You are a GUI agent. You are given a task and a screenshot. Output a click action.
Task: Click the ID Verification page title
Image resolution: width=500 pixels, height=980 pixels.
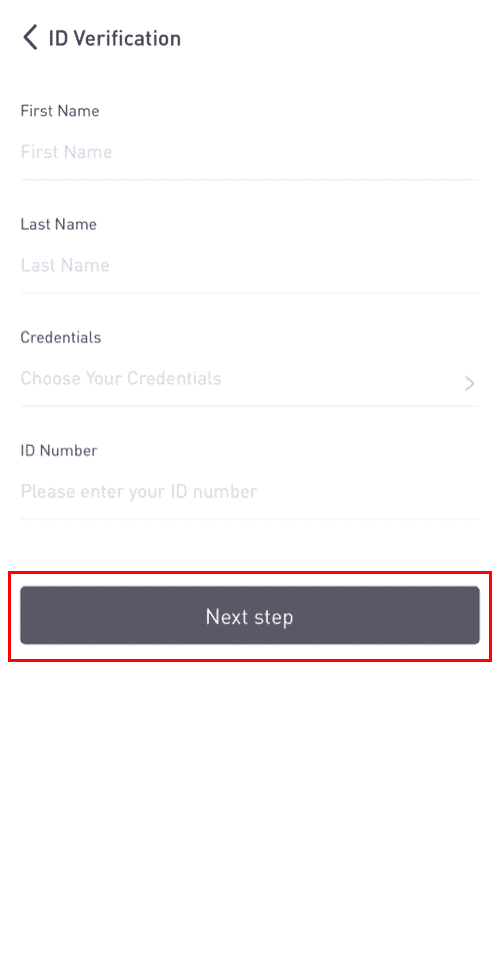114,38
